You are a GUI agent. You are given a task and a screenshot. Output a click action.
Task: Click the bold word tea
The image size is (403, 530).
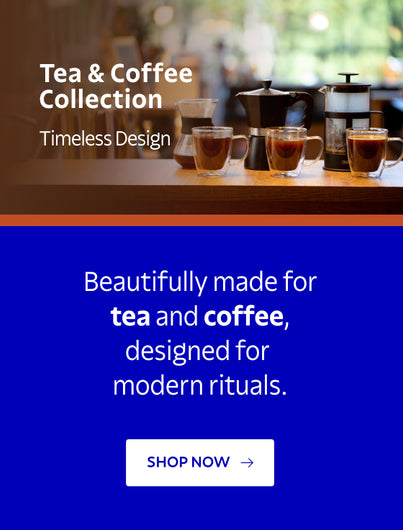[130, 317]
